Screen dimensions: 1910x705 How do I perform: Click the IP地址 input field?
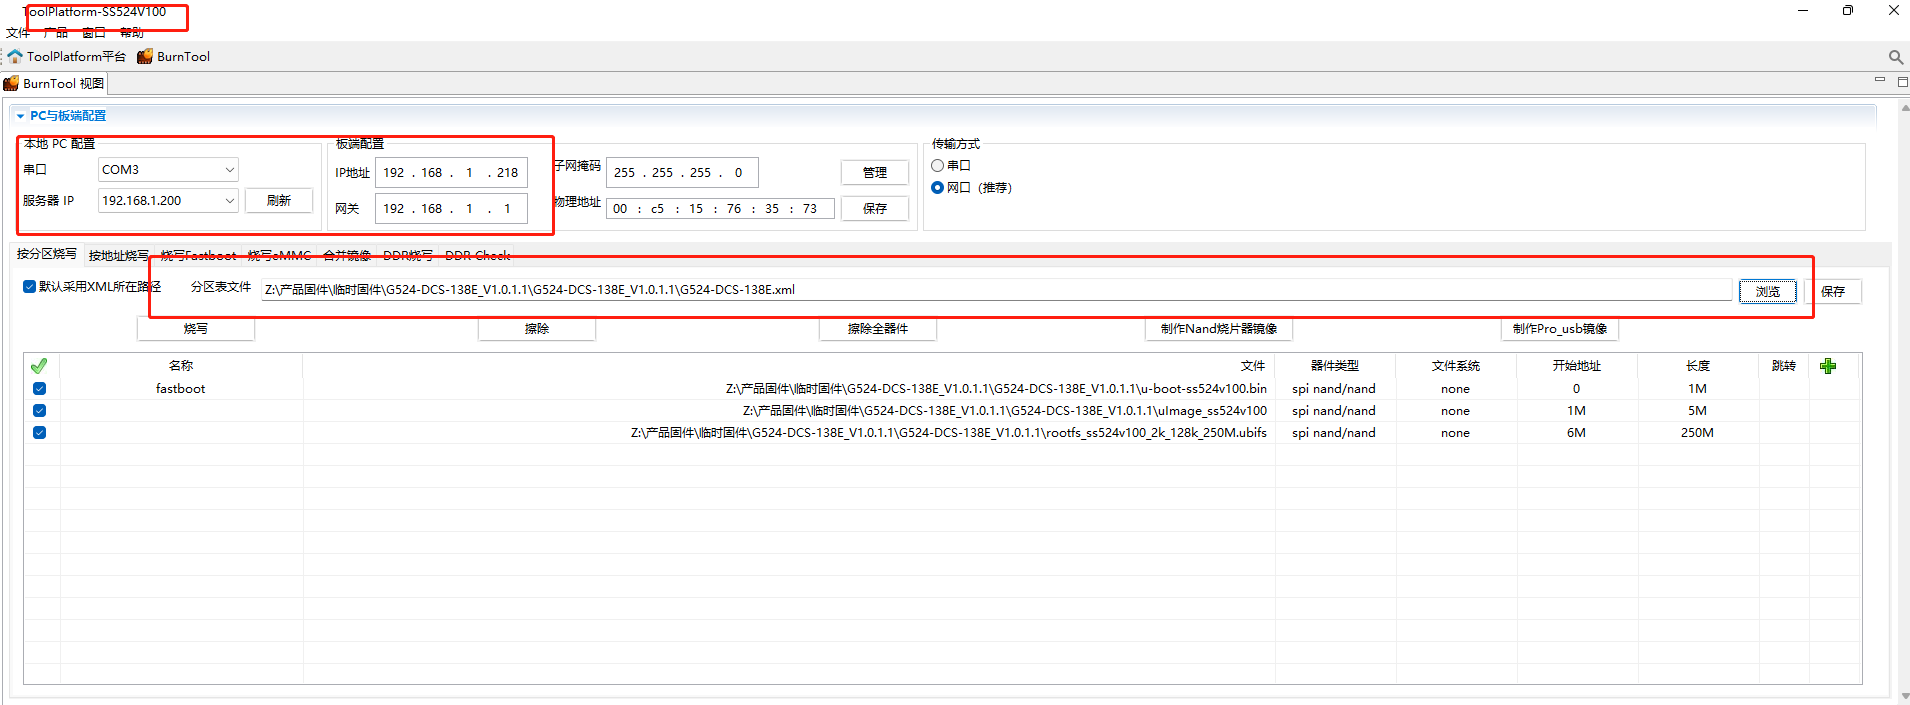click(451, 173)
